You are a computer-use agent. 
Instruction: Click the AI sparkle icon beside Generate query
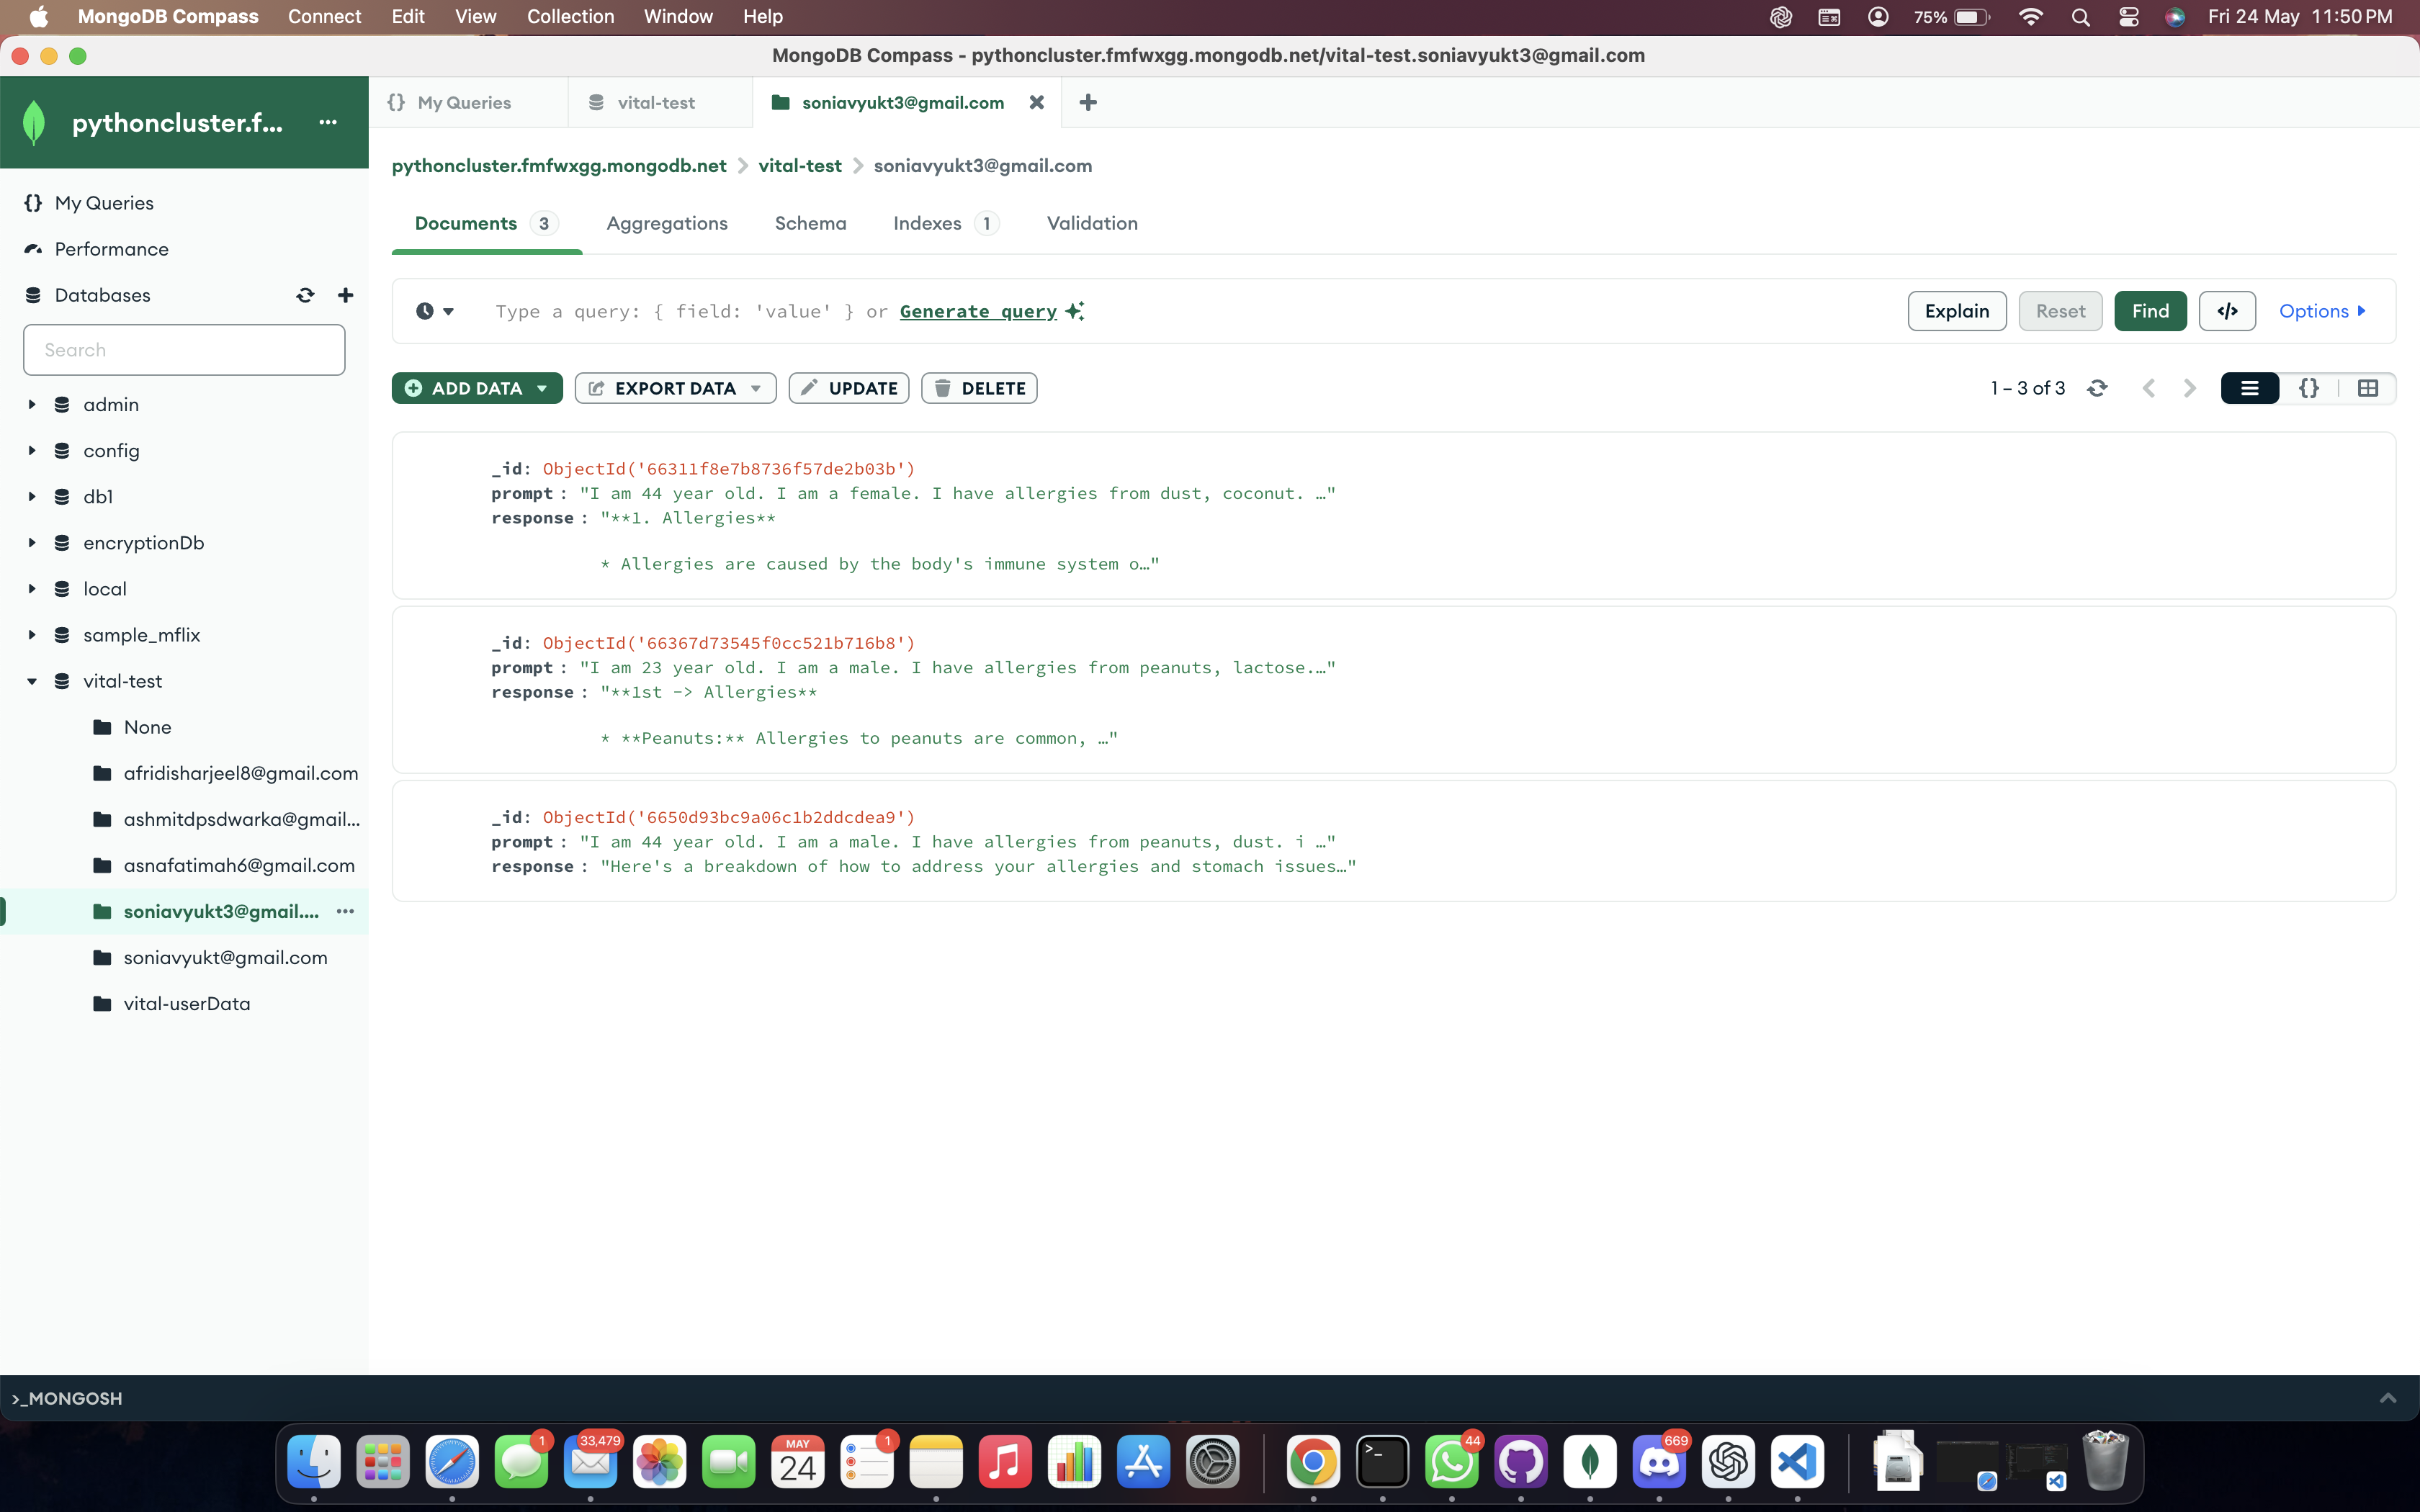1075,311
